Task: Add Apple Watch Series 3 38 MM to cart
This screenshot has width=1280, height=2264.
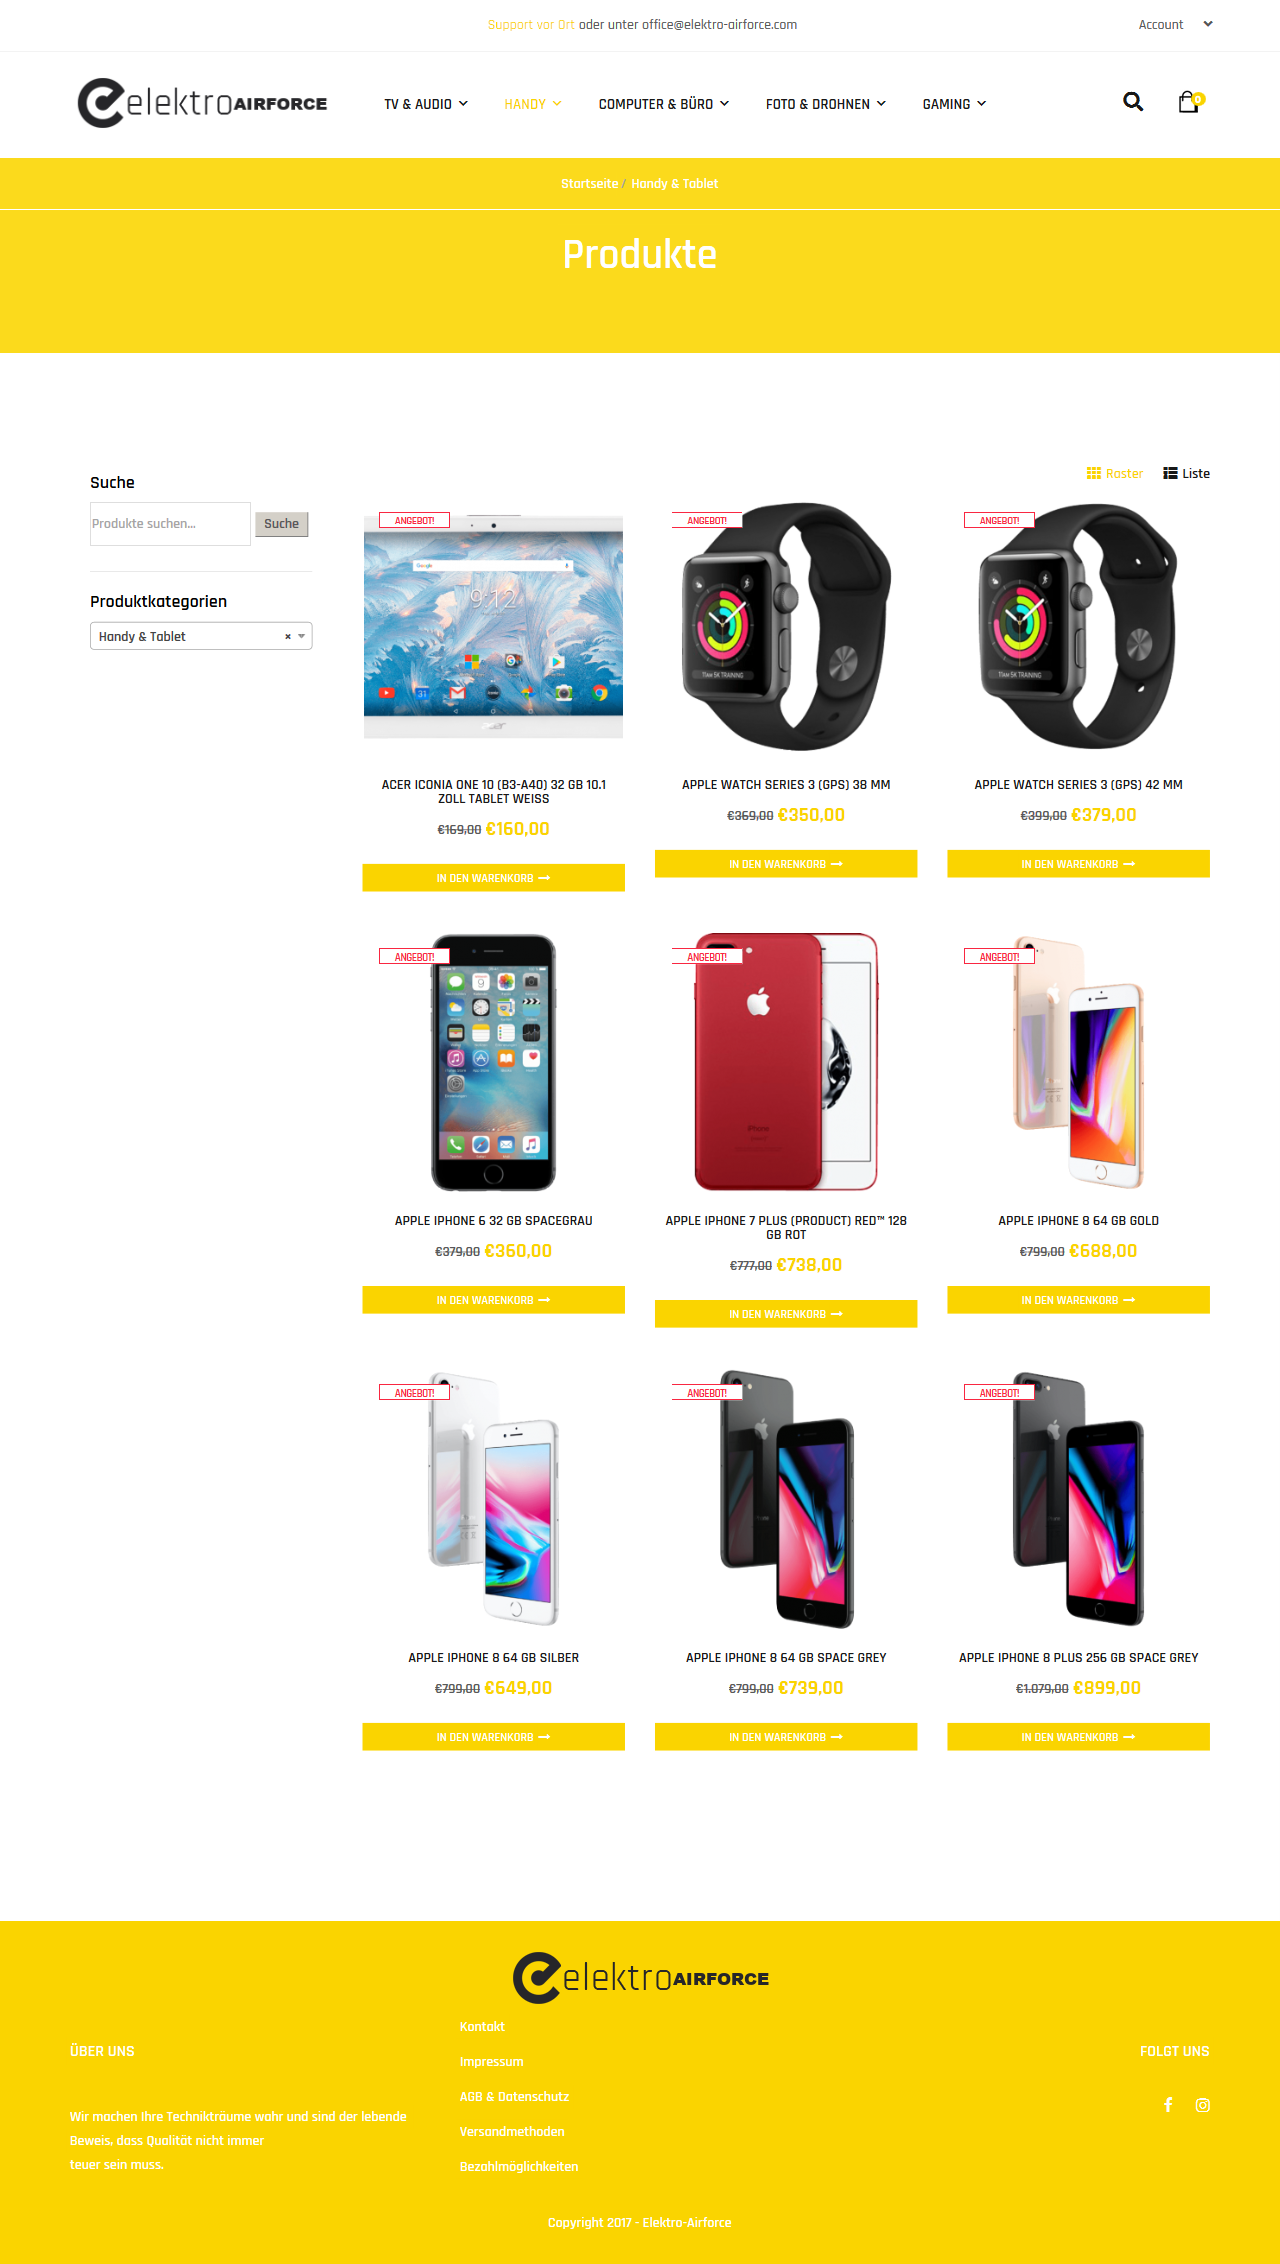Action: (x=786, y=864)
